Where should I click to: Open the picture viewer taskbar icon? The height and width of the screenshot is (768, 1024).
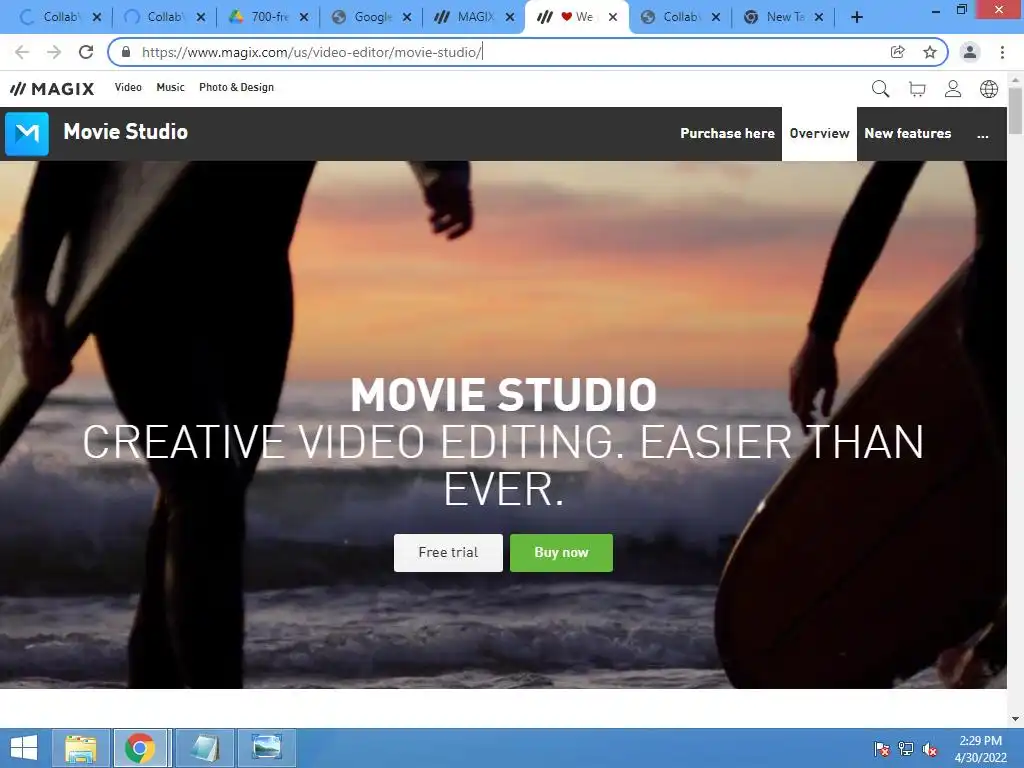(x=267, y=748)
